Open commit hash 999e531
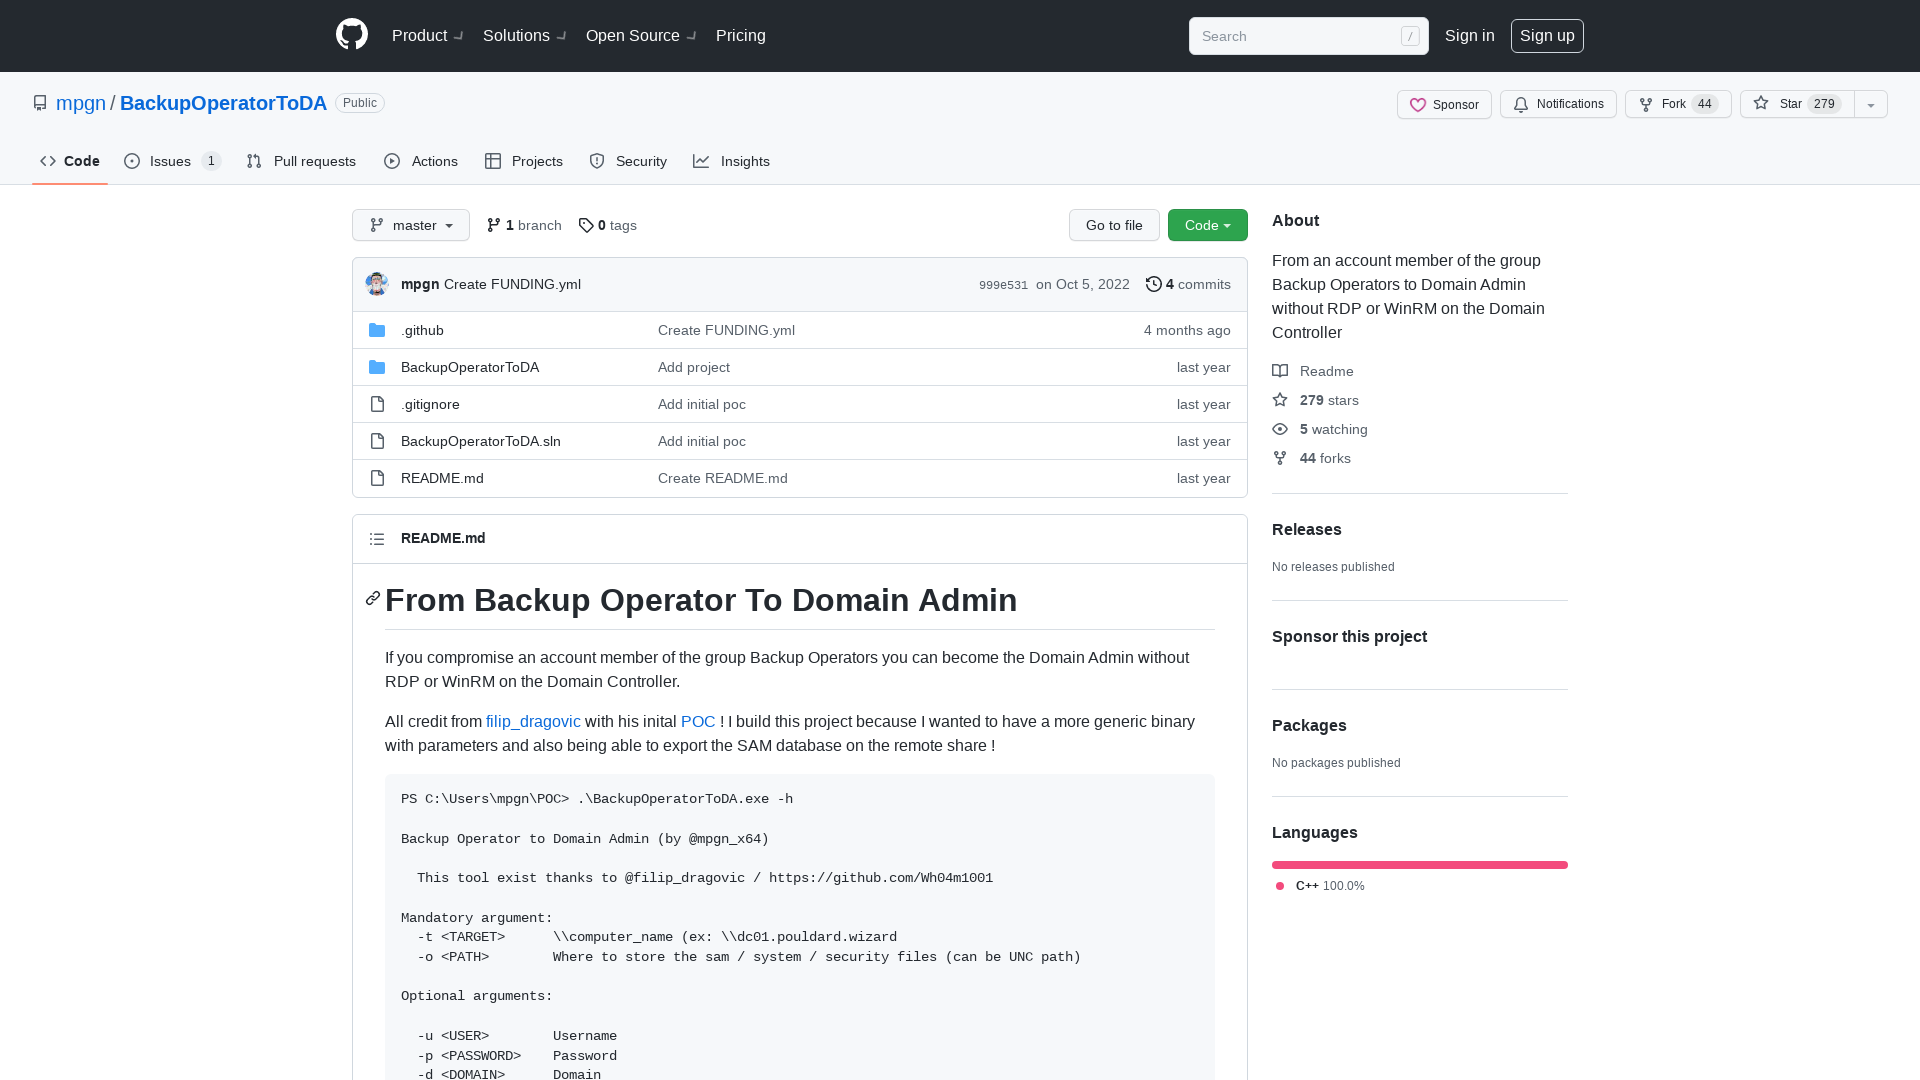The image size is (1920, 1080). click(x=1003, y=285)
